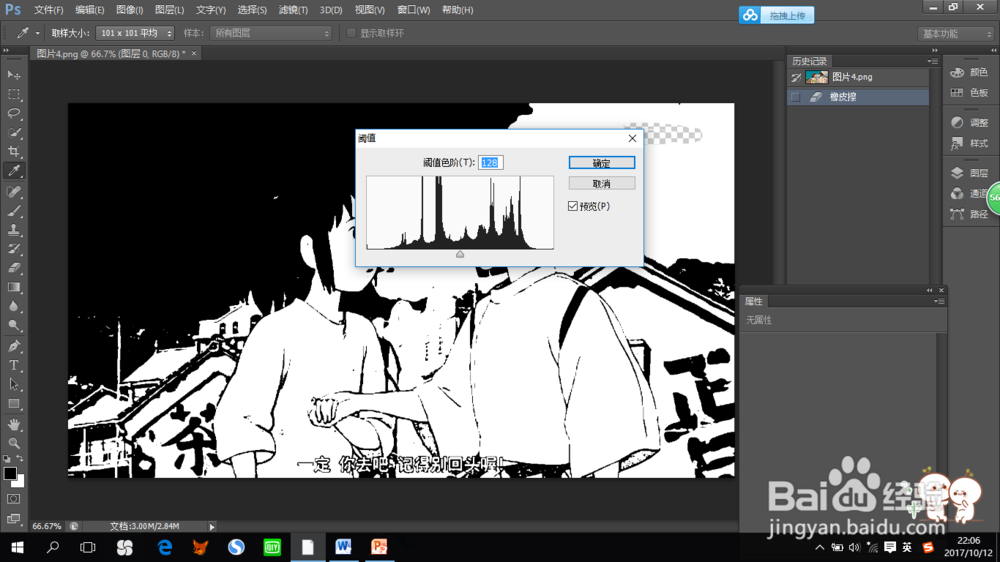Open the 滤镜(T) menu
Image resolution: width=1000 pixels, height=562 pixels.
[x=293, y=10]
